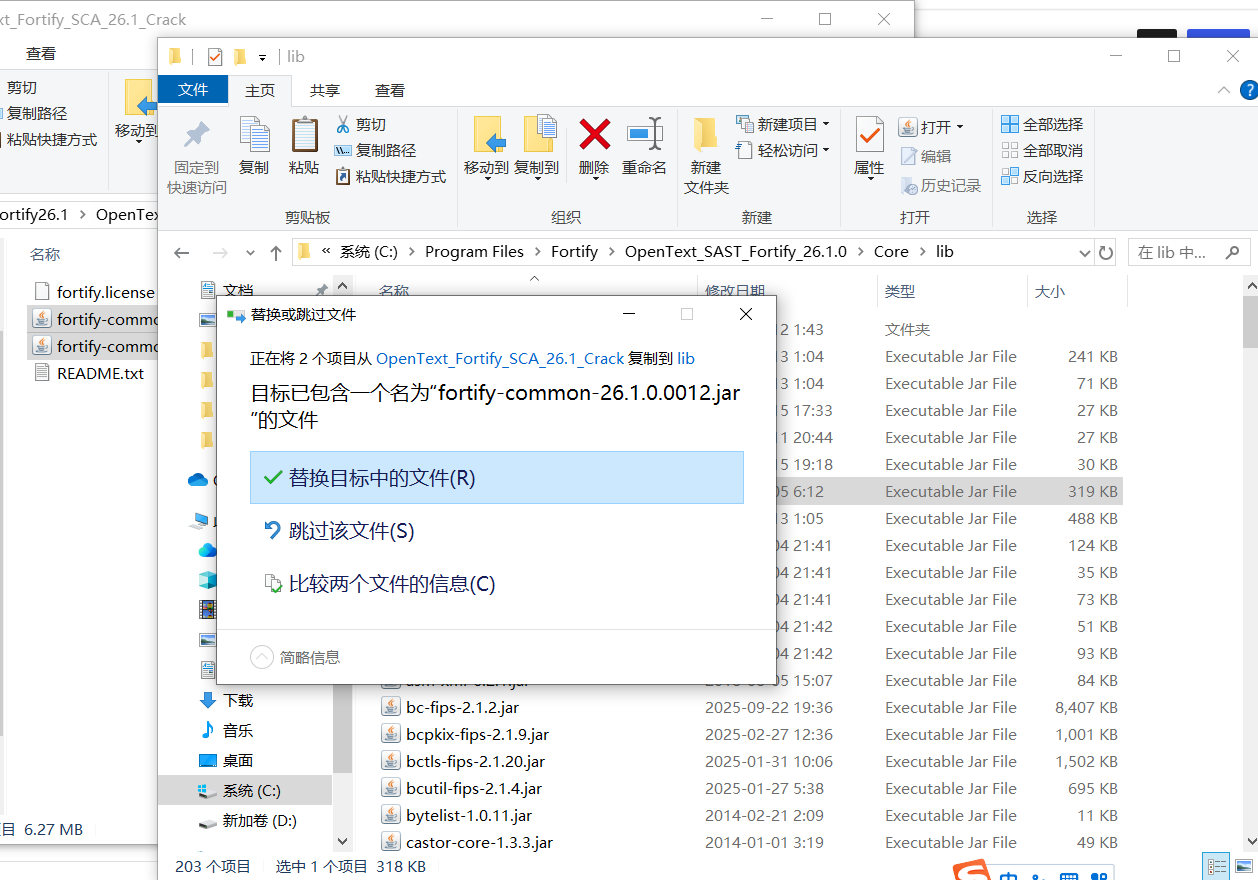The image size is (1258, 880).
Task: Click Copy path (复制路径) in lib window ribbon
Action: point(375,150)
